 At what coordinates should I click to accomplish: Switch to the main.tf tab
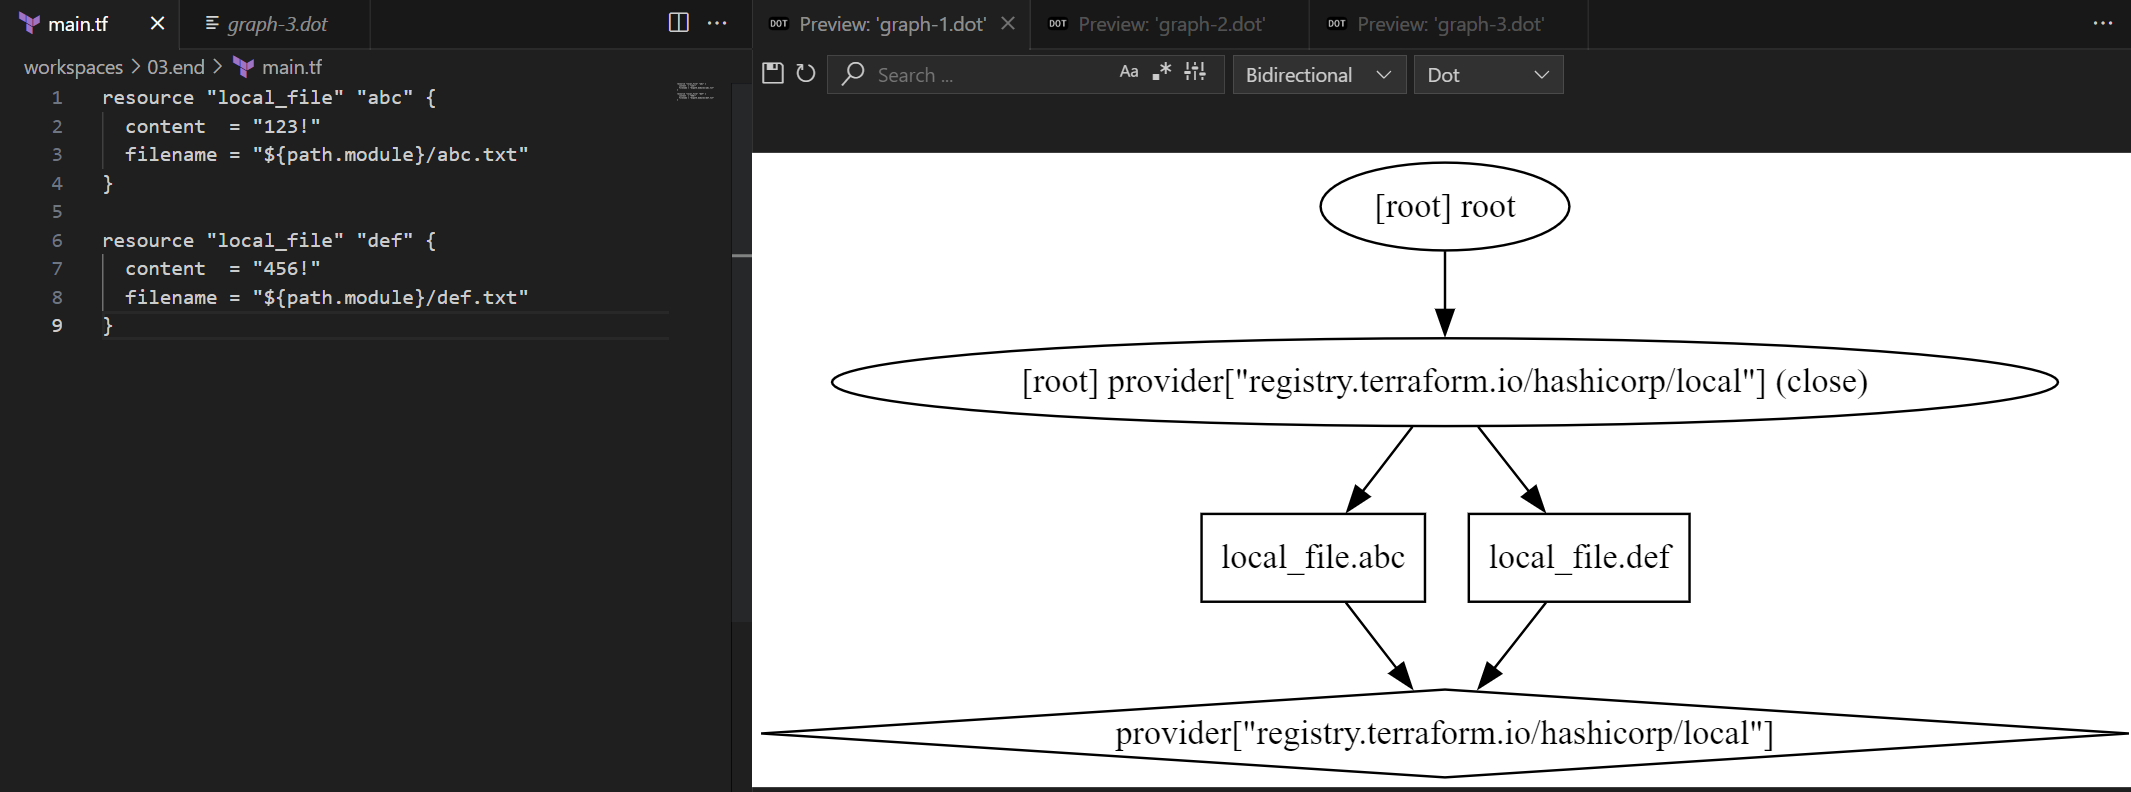[90, 24]
